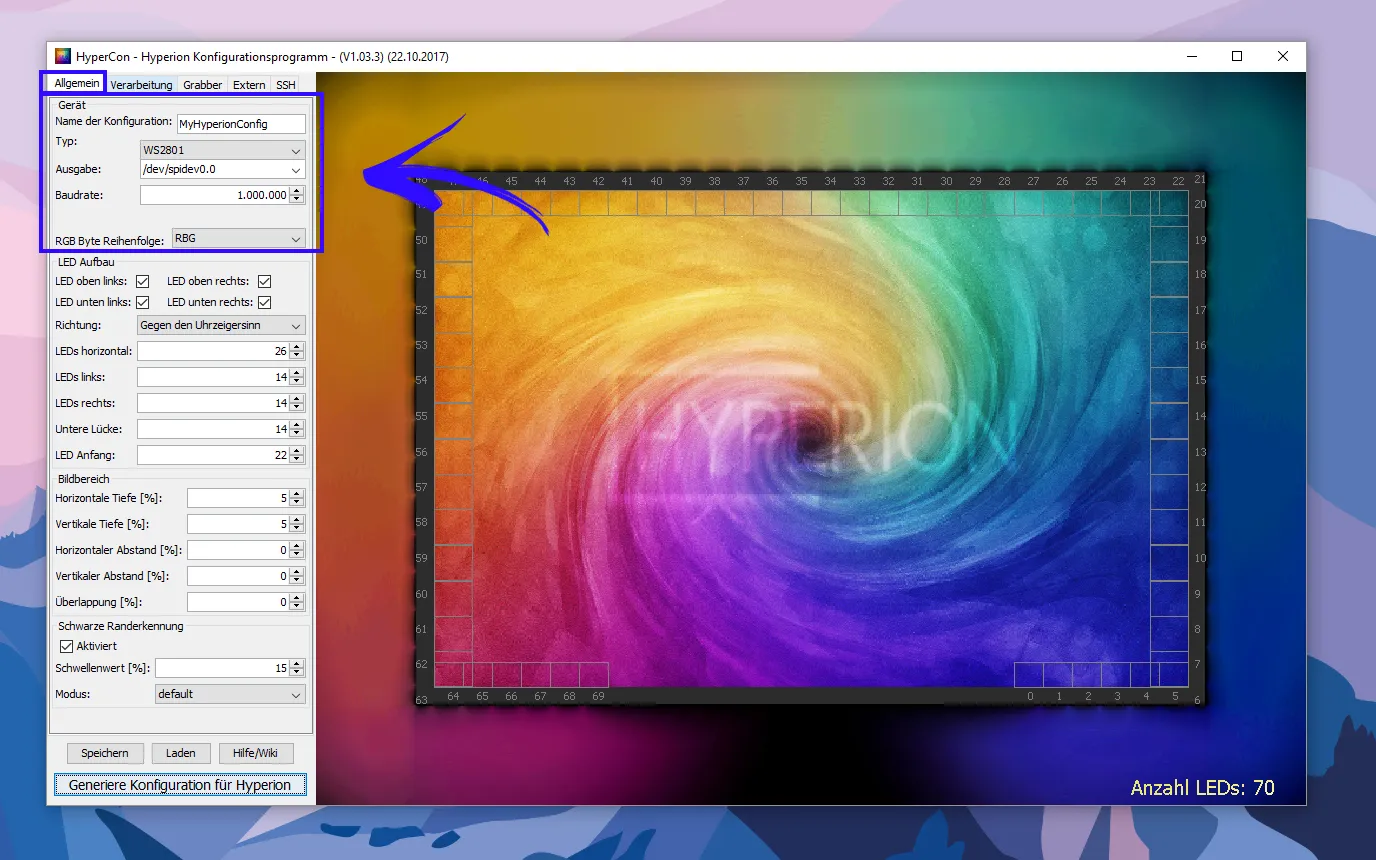
Task: Increase Vertikaler Abstand with up arrow
Action: pyautogui.click(x=297, y=572)
